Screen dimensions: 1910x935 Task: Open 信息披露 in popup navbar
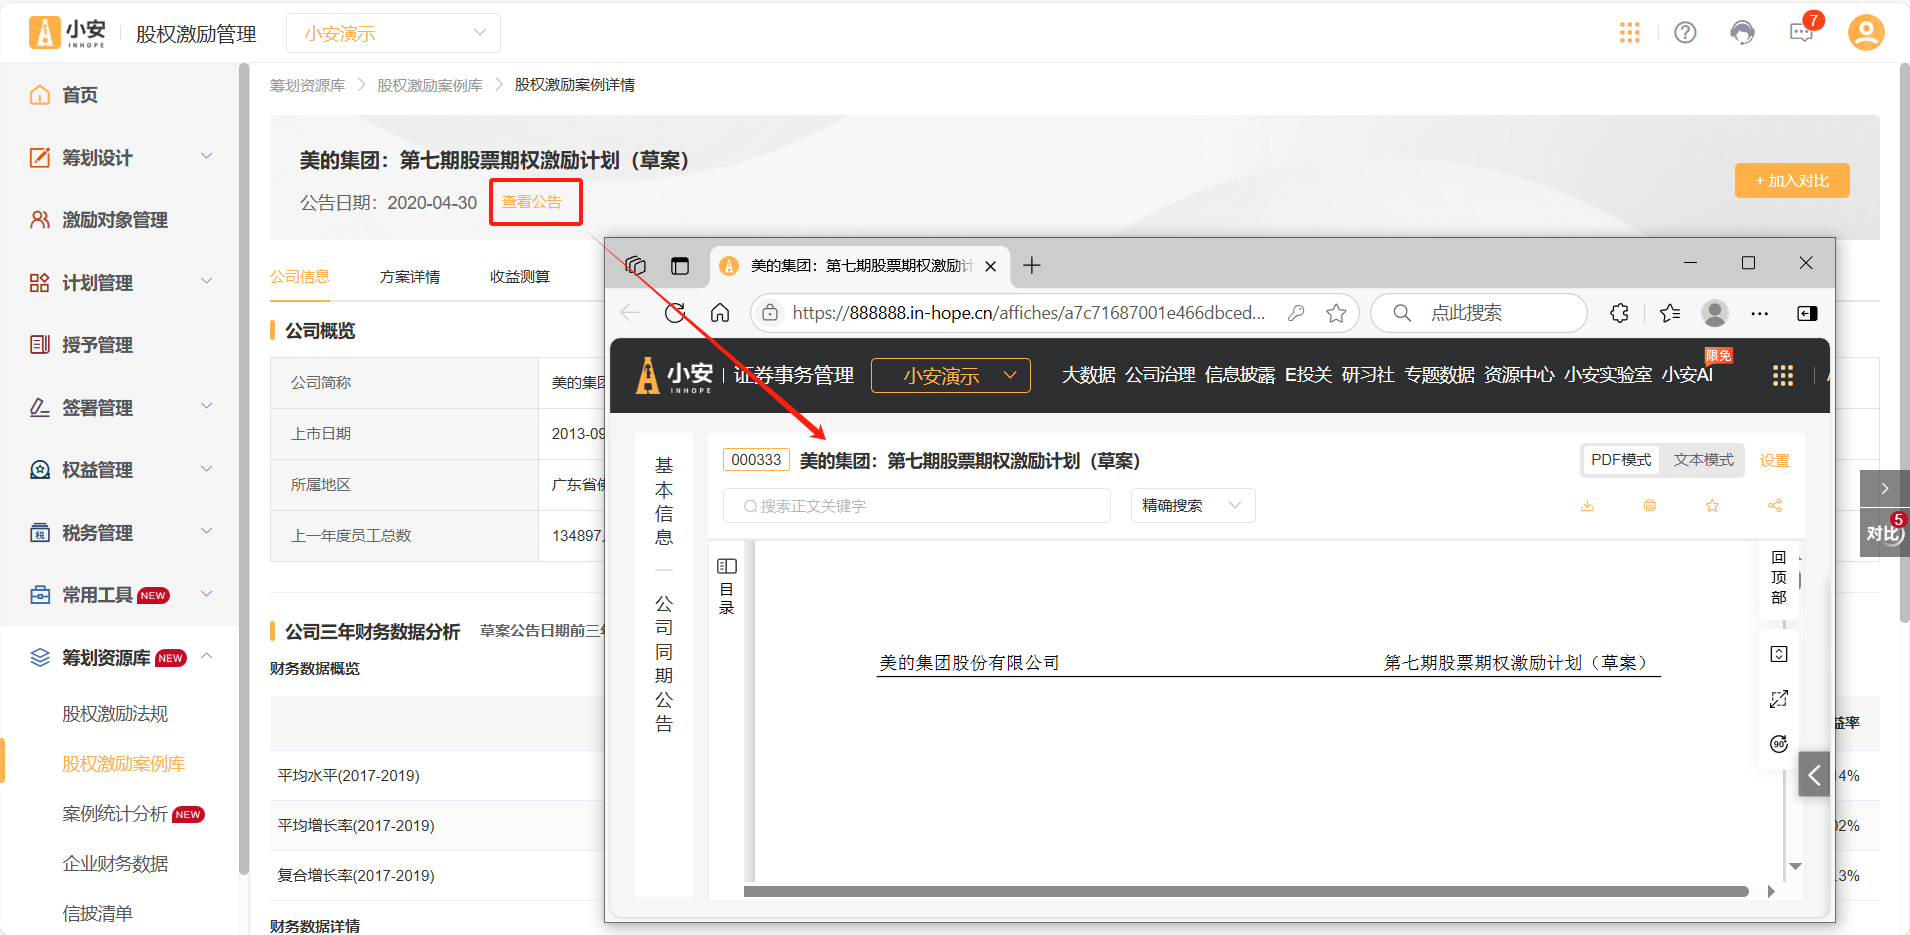pyautogui.click(x=1240, y=375)
